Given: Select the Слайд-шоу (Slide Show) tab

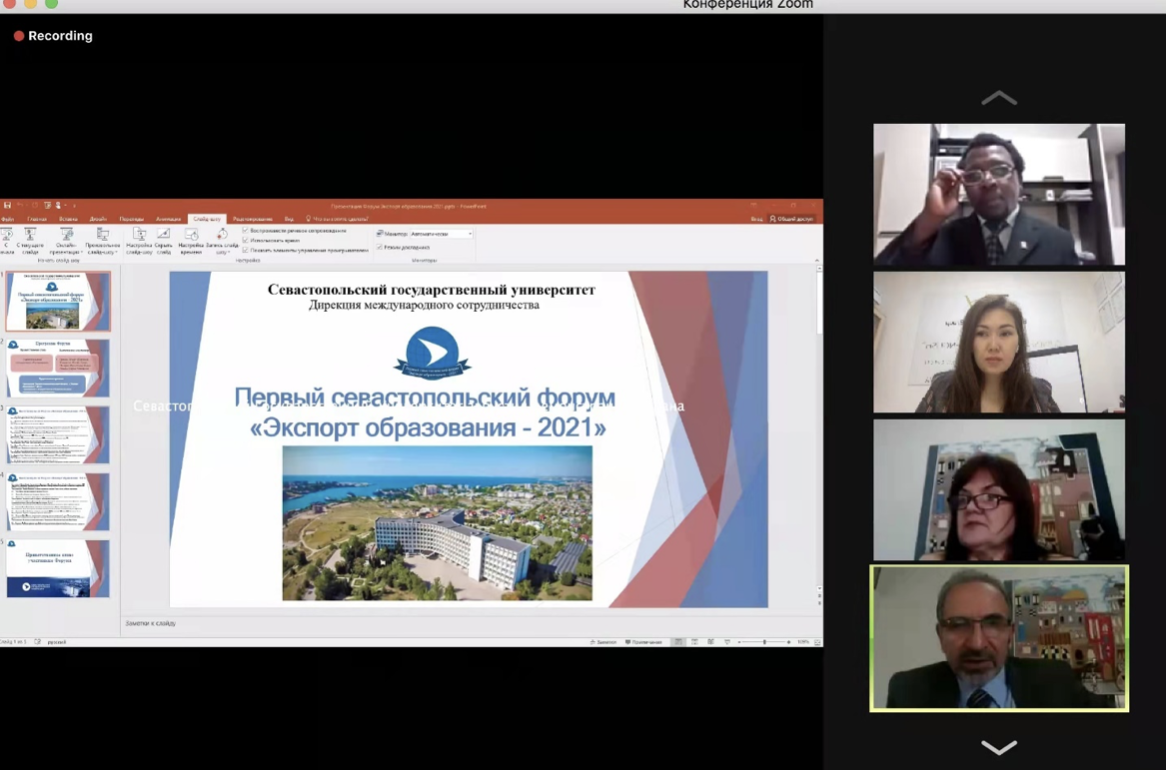Looking at the screenshot, I should [x=207, y=219].
